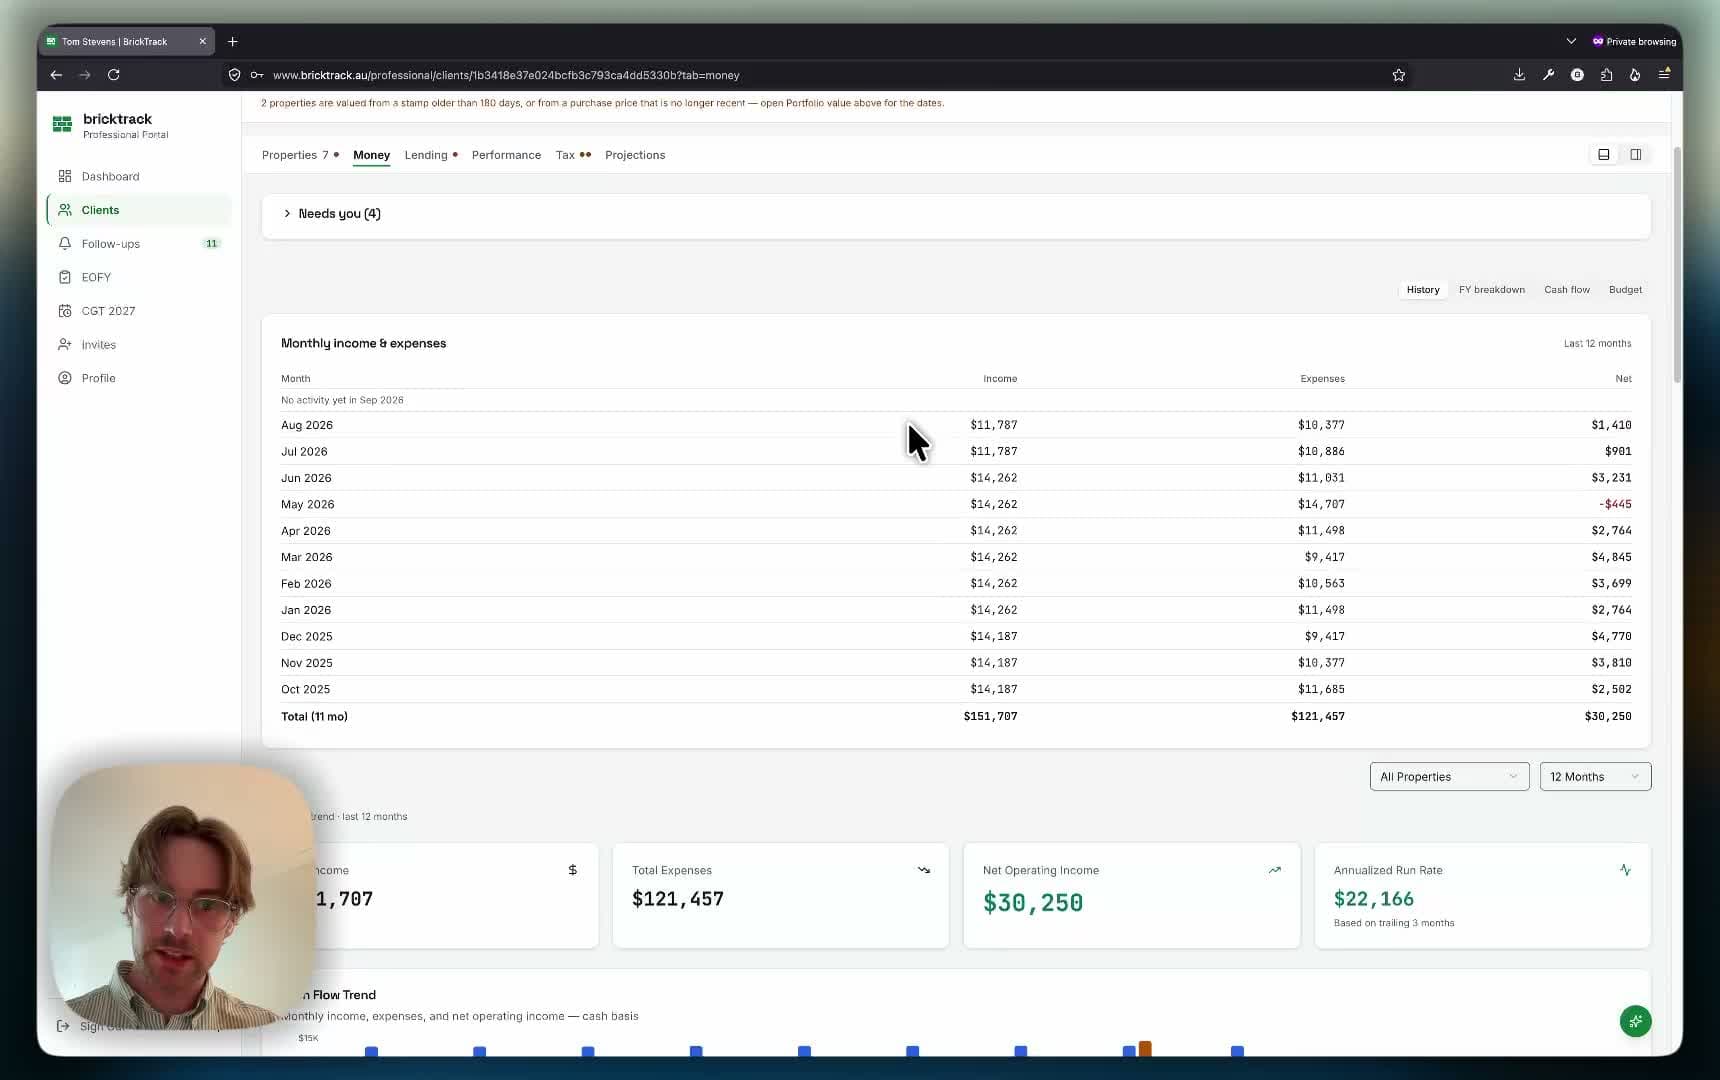This screenshot has width=1720, height=1080.
Task: Click the Total (11 mo) row
Action: [x=956, y=716]
